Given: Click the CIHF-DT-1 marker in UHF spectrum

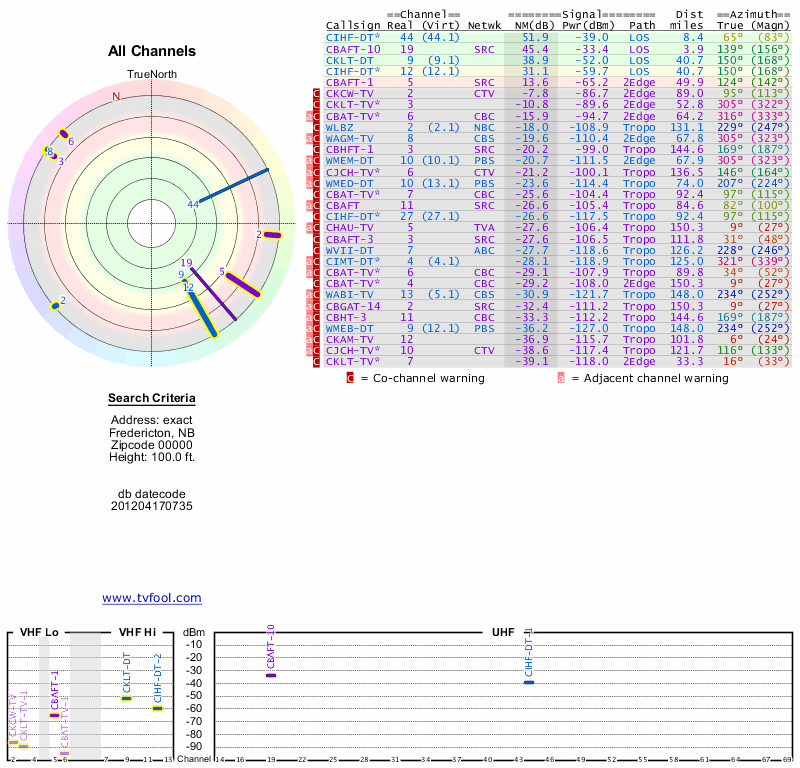Looking at the screenshot, I should 529,681.
